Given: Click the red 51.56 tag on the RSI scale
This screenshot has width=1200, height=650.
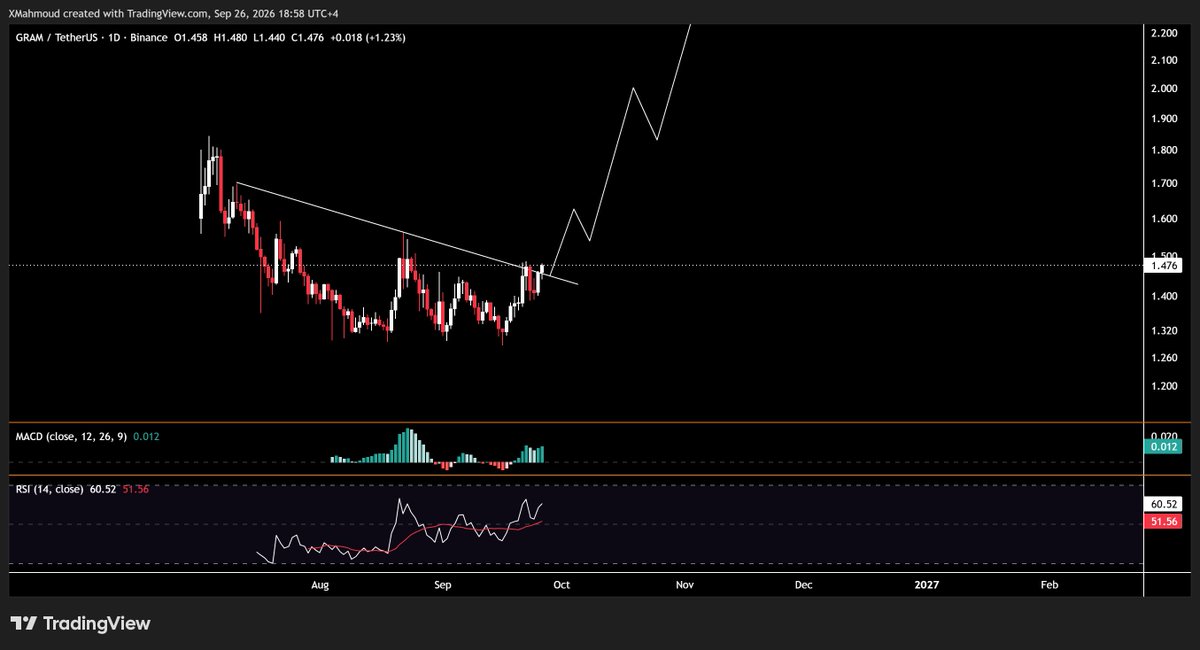Looking at the screenshot, I should point(1163,521).
